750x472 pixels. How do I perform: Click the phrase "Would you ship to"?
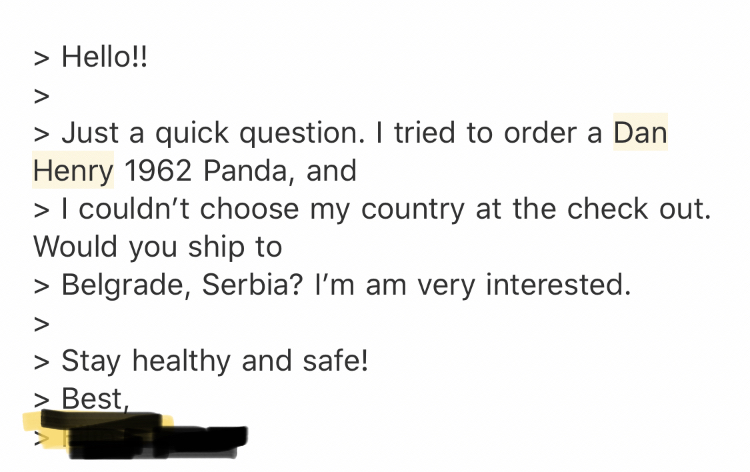[158, 246]
